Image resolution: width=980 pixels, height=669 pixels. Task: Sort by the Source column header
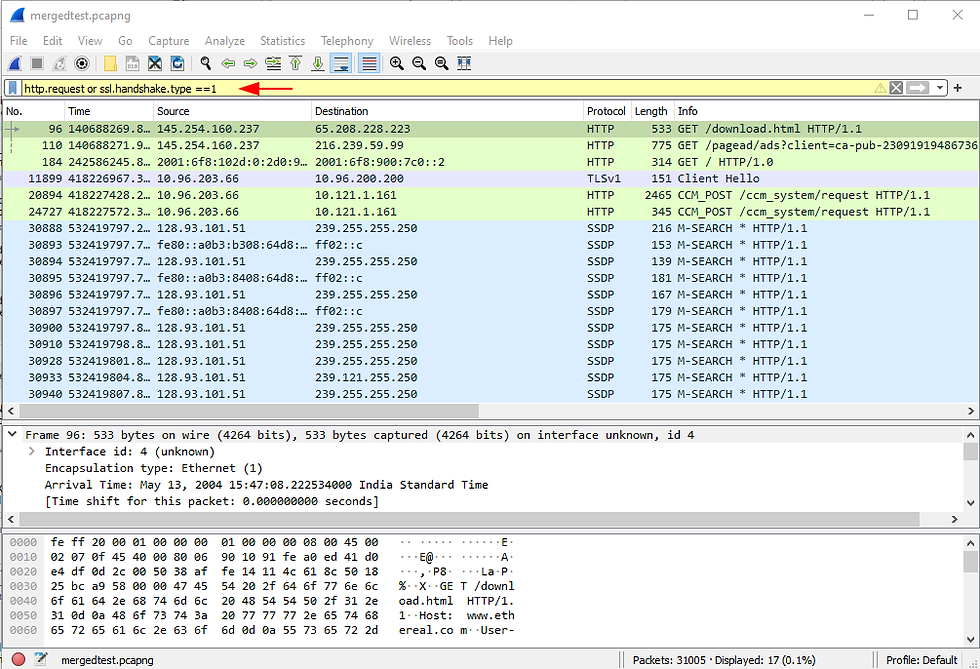pos(232,111)
